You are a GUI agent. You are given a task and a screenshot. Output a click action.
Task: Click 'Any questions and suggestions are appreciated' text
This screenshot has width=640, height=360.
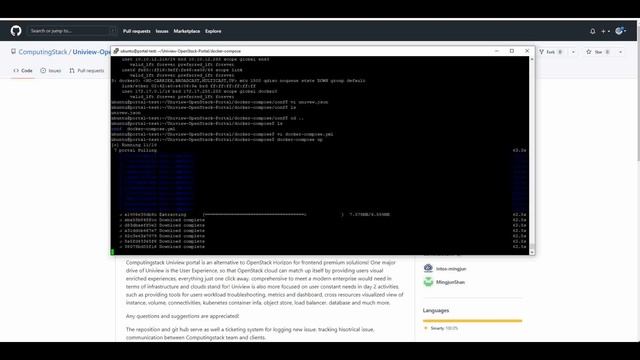click(x=182, y=316)
